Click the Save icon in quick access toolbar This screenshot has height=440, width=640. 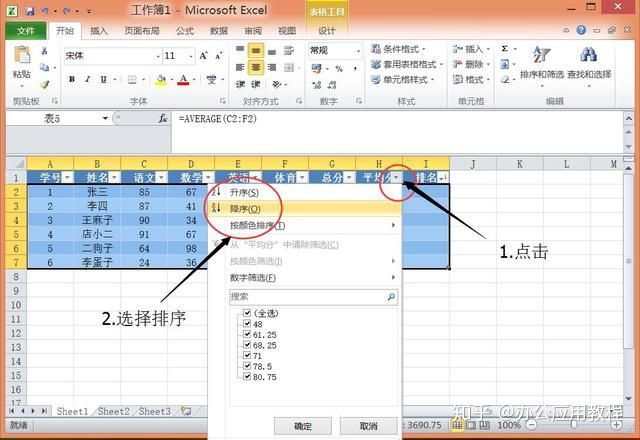[x=30, y=11]
